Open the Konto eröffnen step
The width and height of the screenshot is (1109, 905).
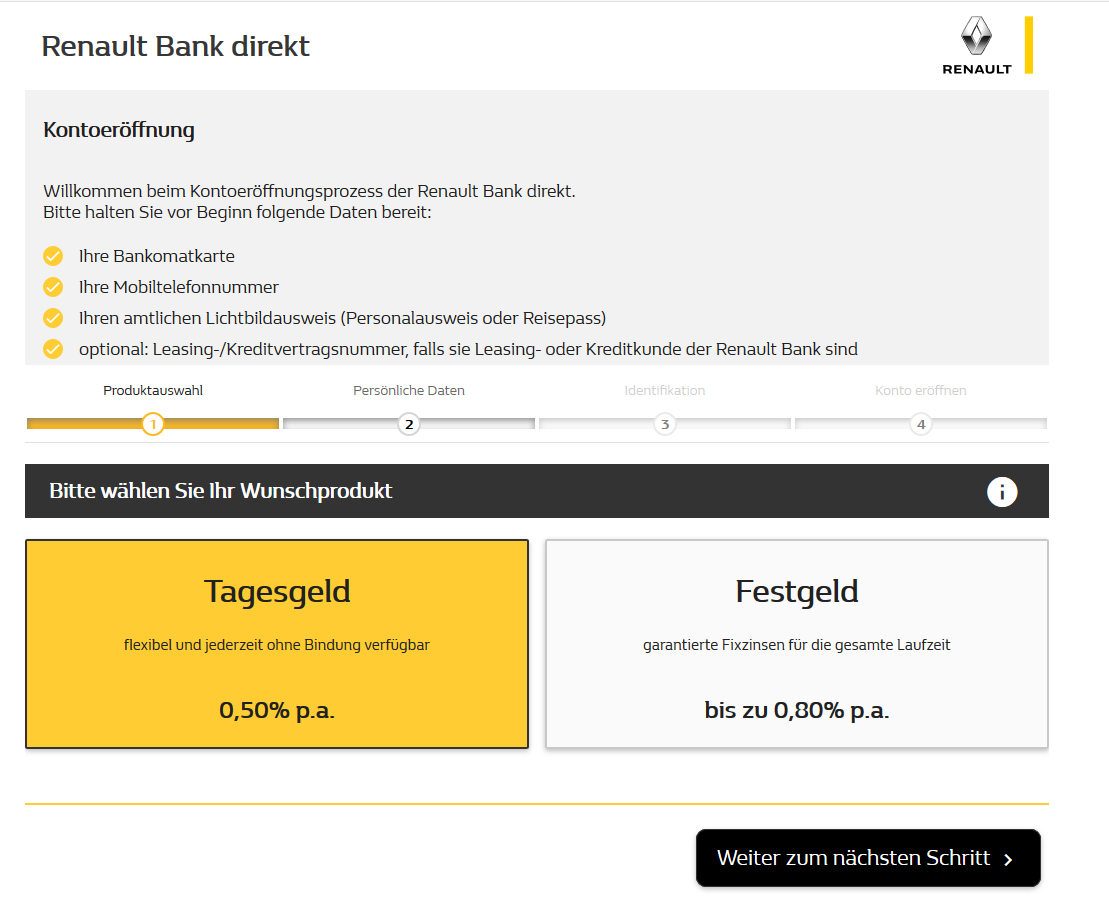click(x=920, y=390)
